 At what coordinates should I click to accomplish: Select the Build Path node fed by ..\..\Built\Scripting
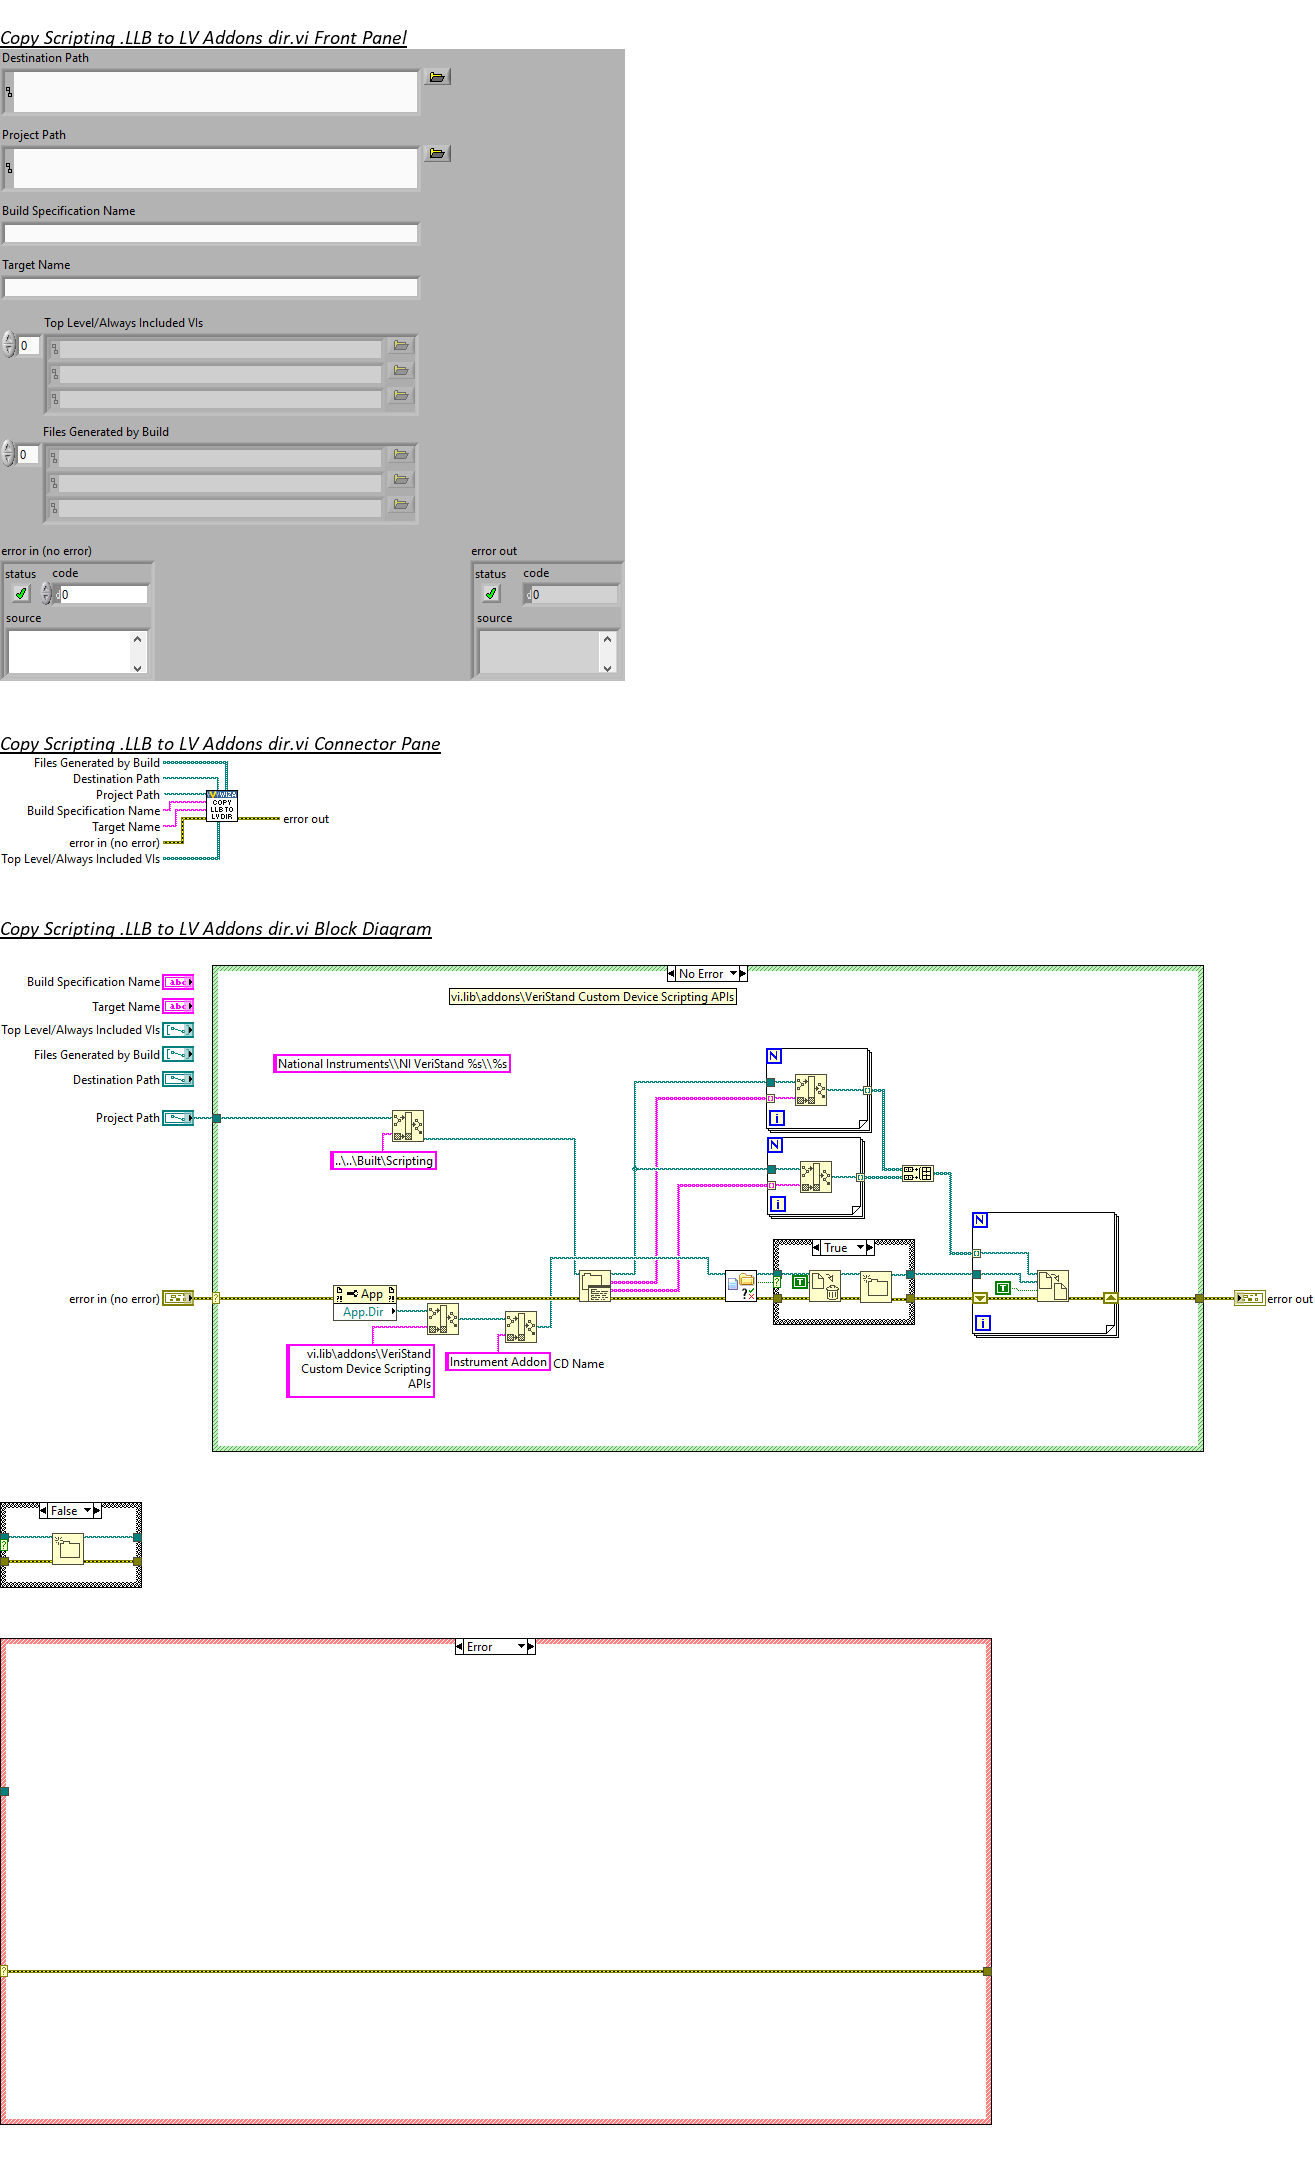point(408,1126)
